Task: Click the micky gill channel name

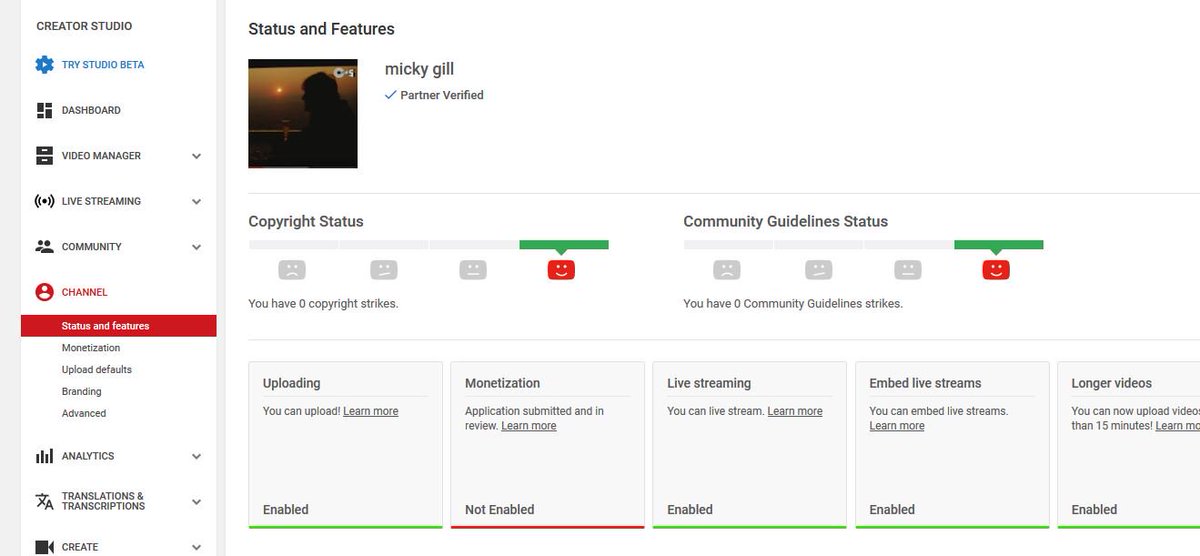Action: click(x=419, y=69)
